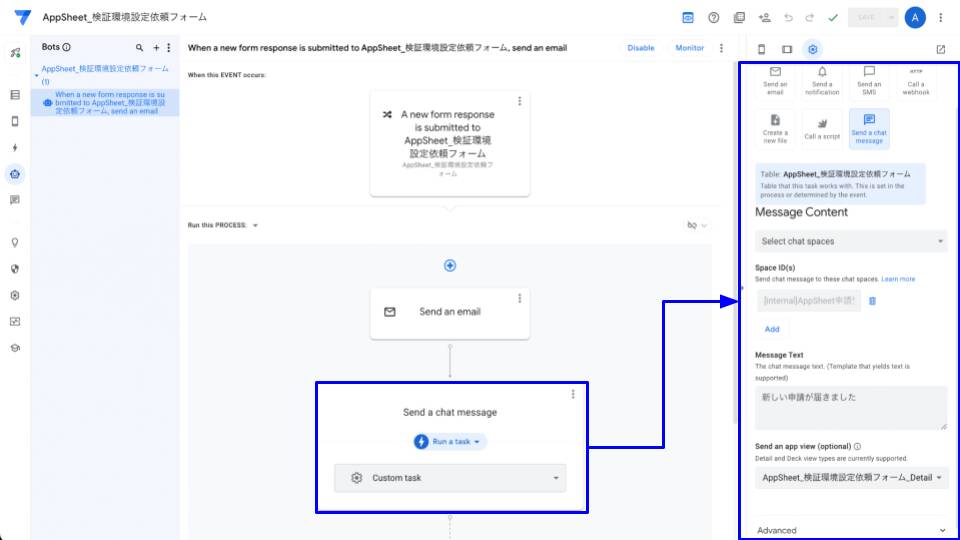Click the share add-person icon
960x540 pixels.
click(x=764, y=18)
